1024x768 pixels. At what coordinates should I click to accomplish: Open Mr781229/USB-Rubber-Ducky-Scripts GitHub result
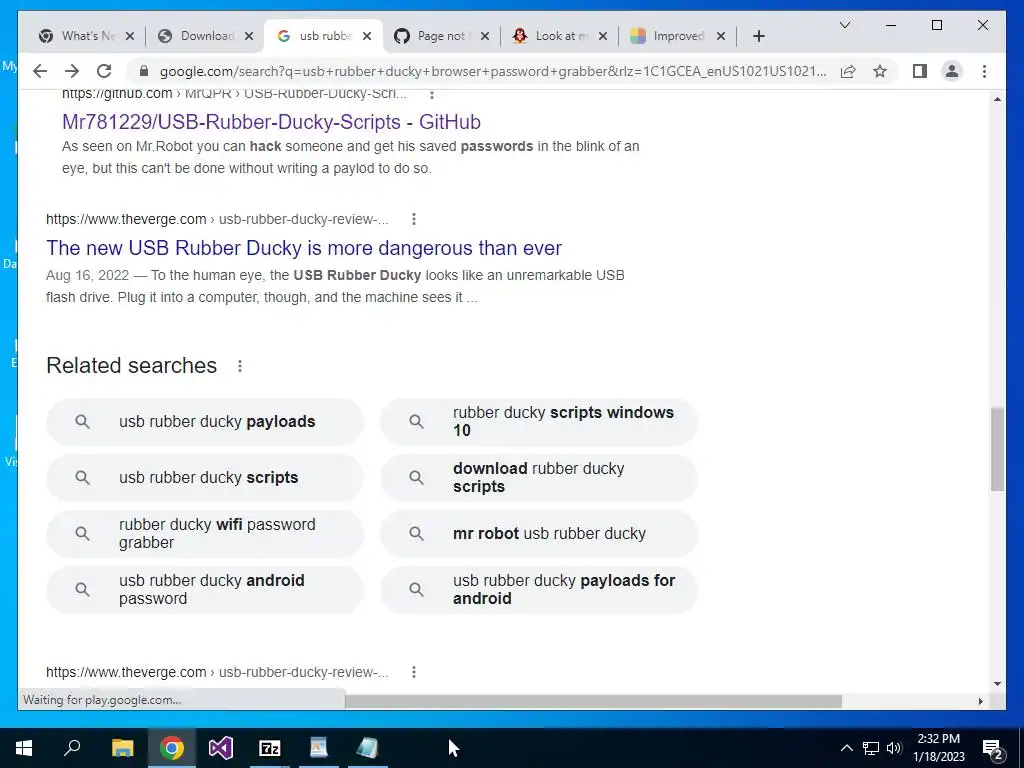click(x=271, y=122)
